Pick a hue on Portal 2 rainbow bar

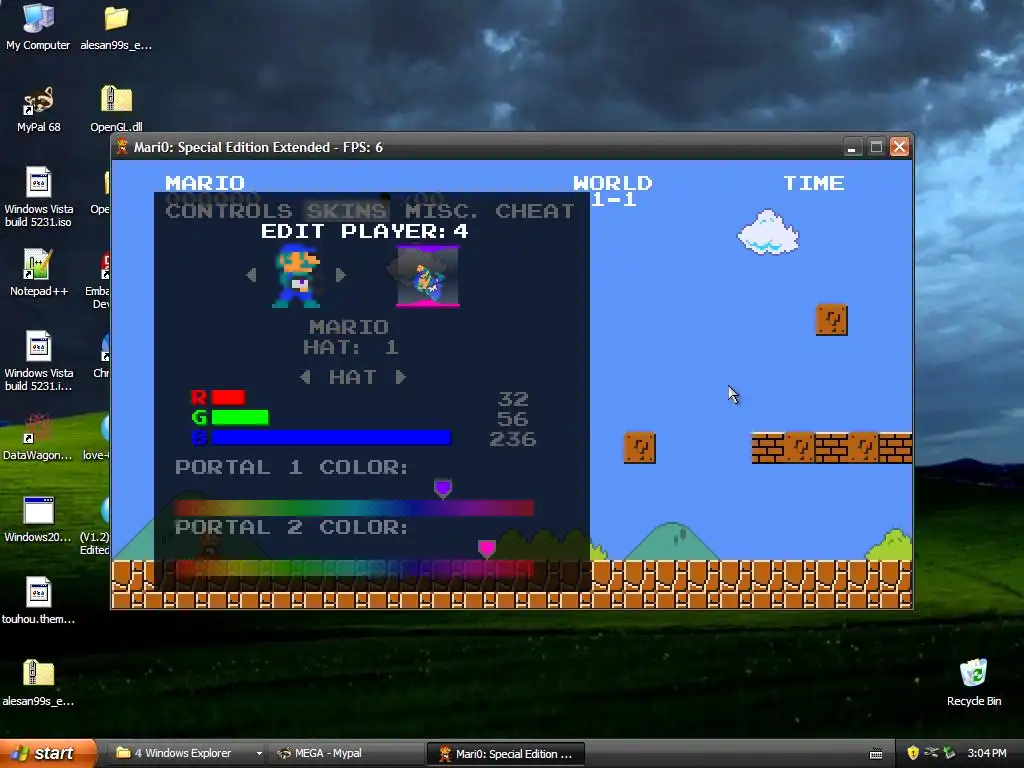point(354,568)
